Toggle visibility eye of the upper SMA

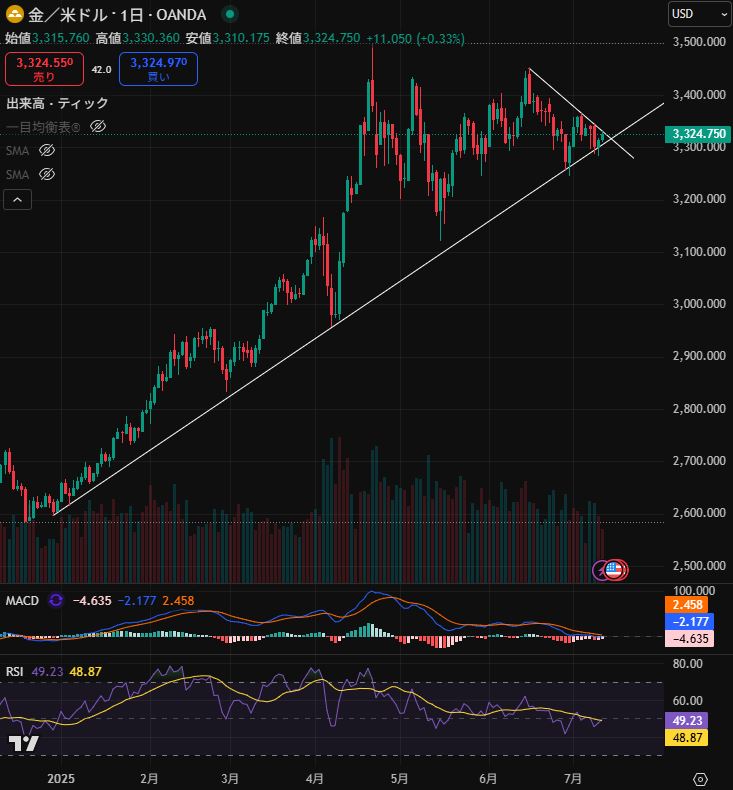click(47, 150)
